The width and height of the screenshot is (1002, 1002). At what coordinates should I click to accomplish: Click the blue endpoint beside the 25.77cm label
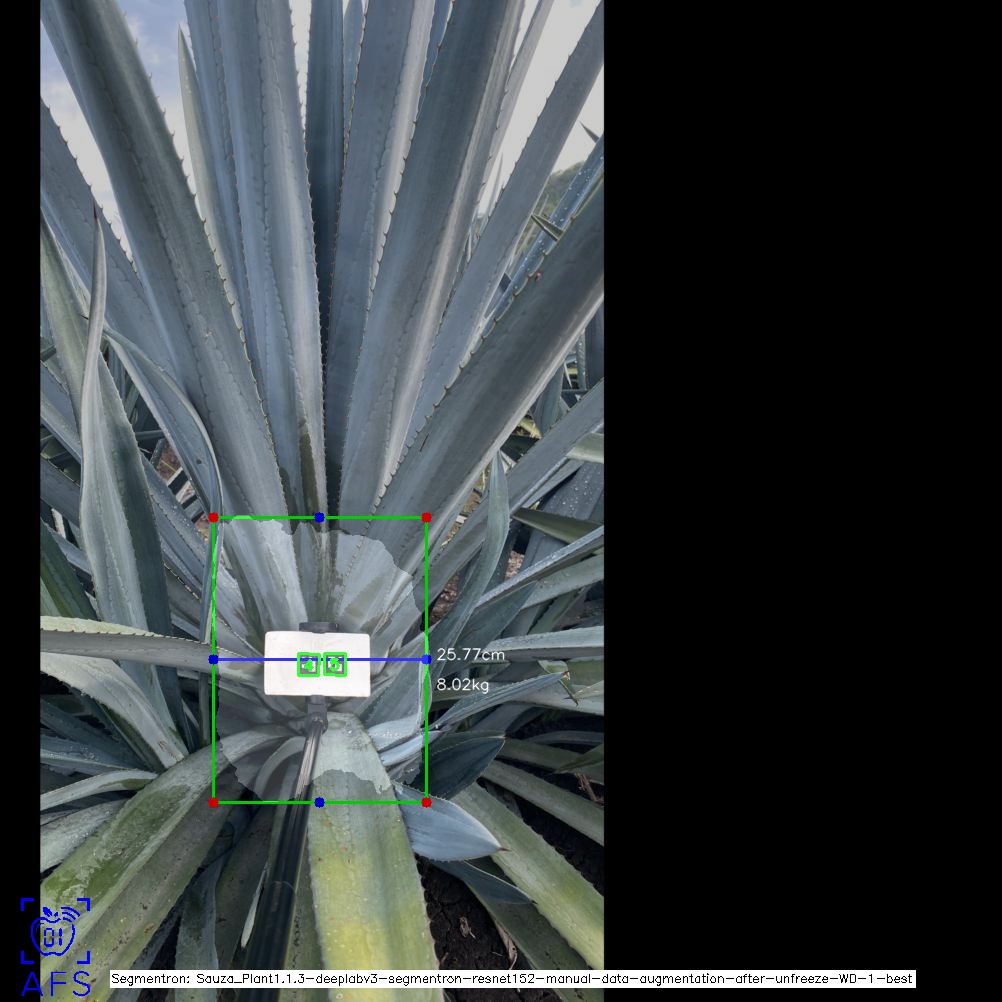tap(427, 659)
